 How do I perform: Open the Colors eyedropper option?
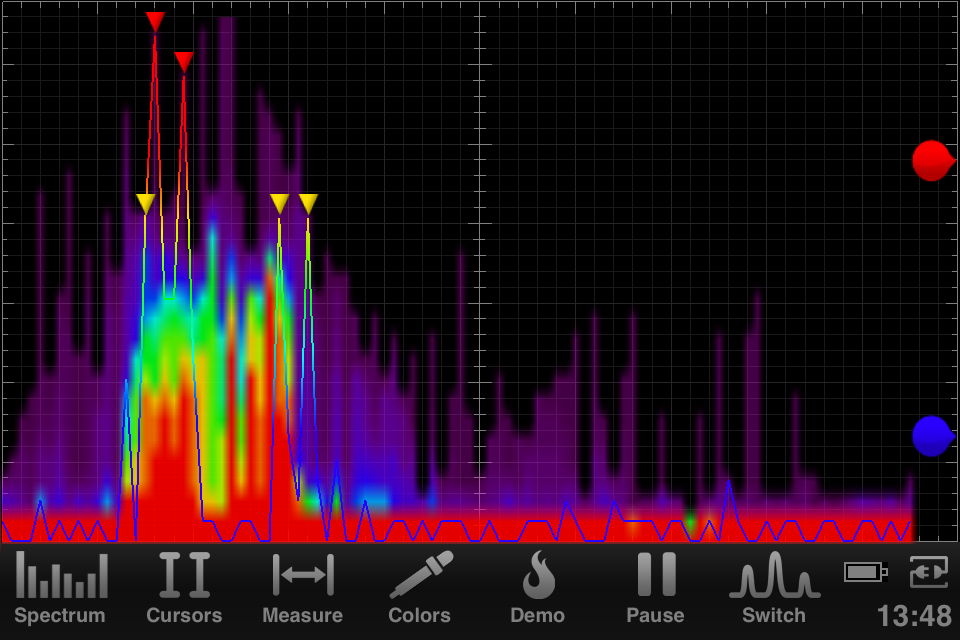click(420, 588)
